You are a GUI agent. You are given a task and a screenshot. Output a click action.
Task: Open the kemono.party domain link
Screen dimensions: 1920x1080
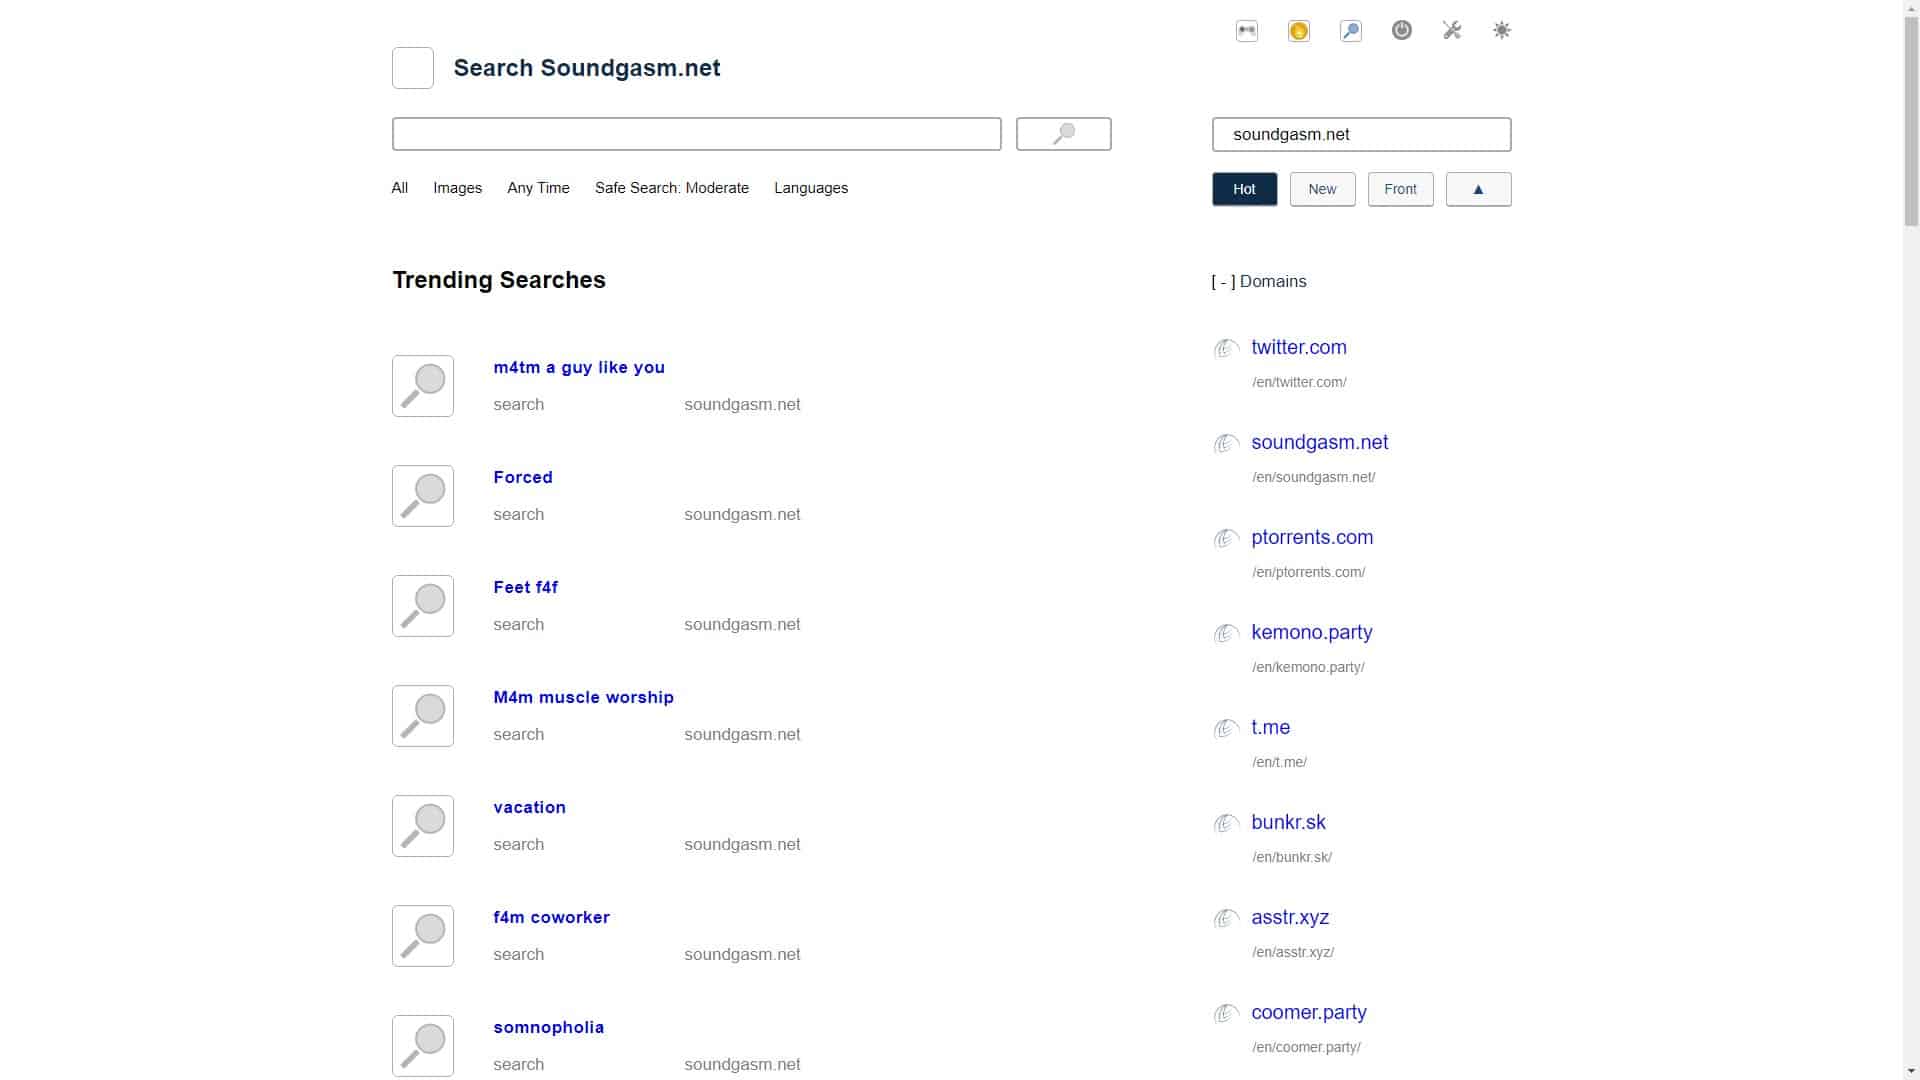1311,632
